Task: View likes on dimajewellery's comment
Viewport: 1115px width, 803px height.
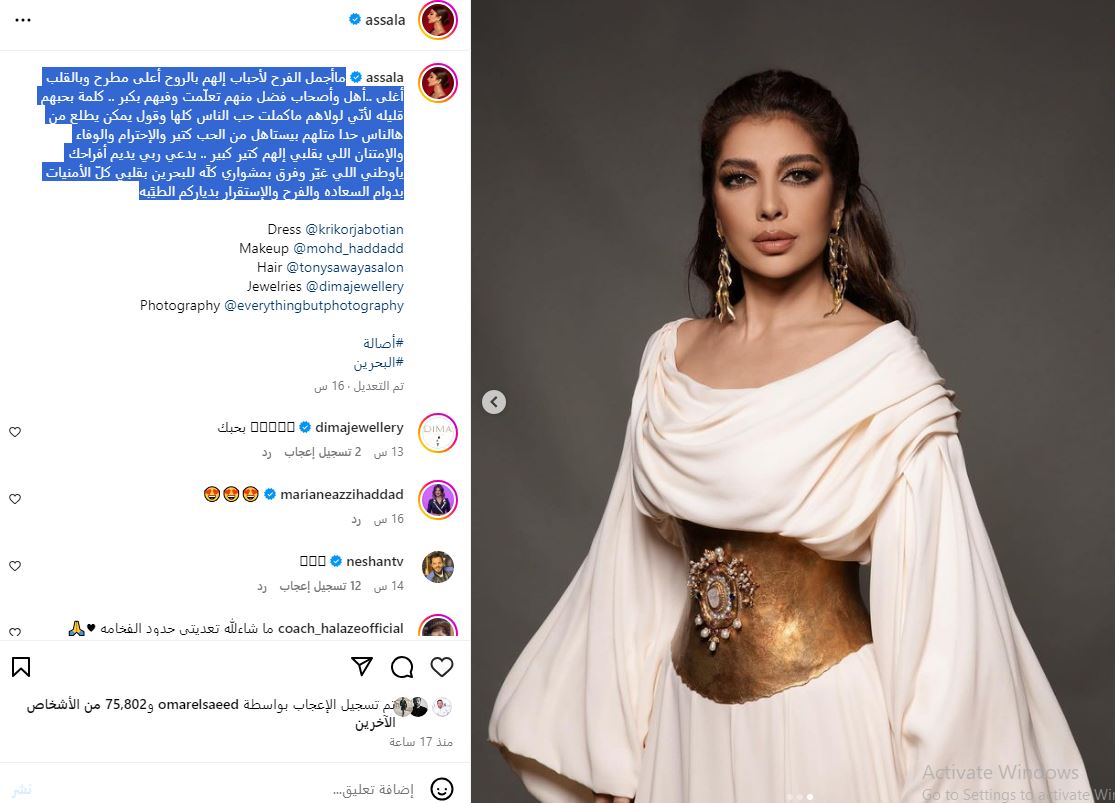Action: tap(323, 452)
